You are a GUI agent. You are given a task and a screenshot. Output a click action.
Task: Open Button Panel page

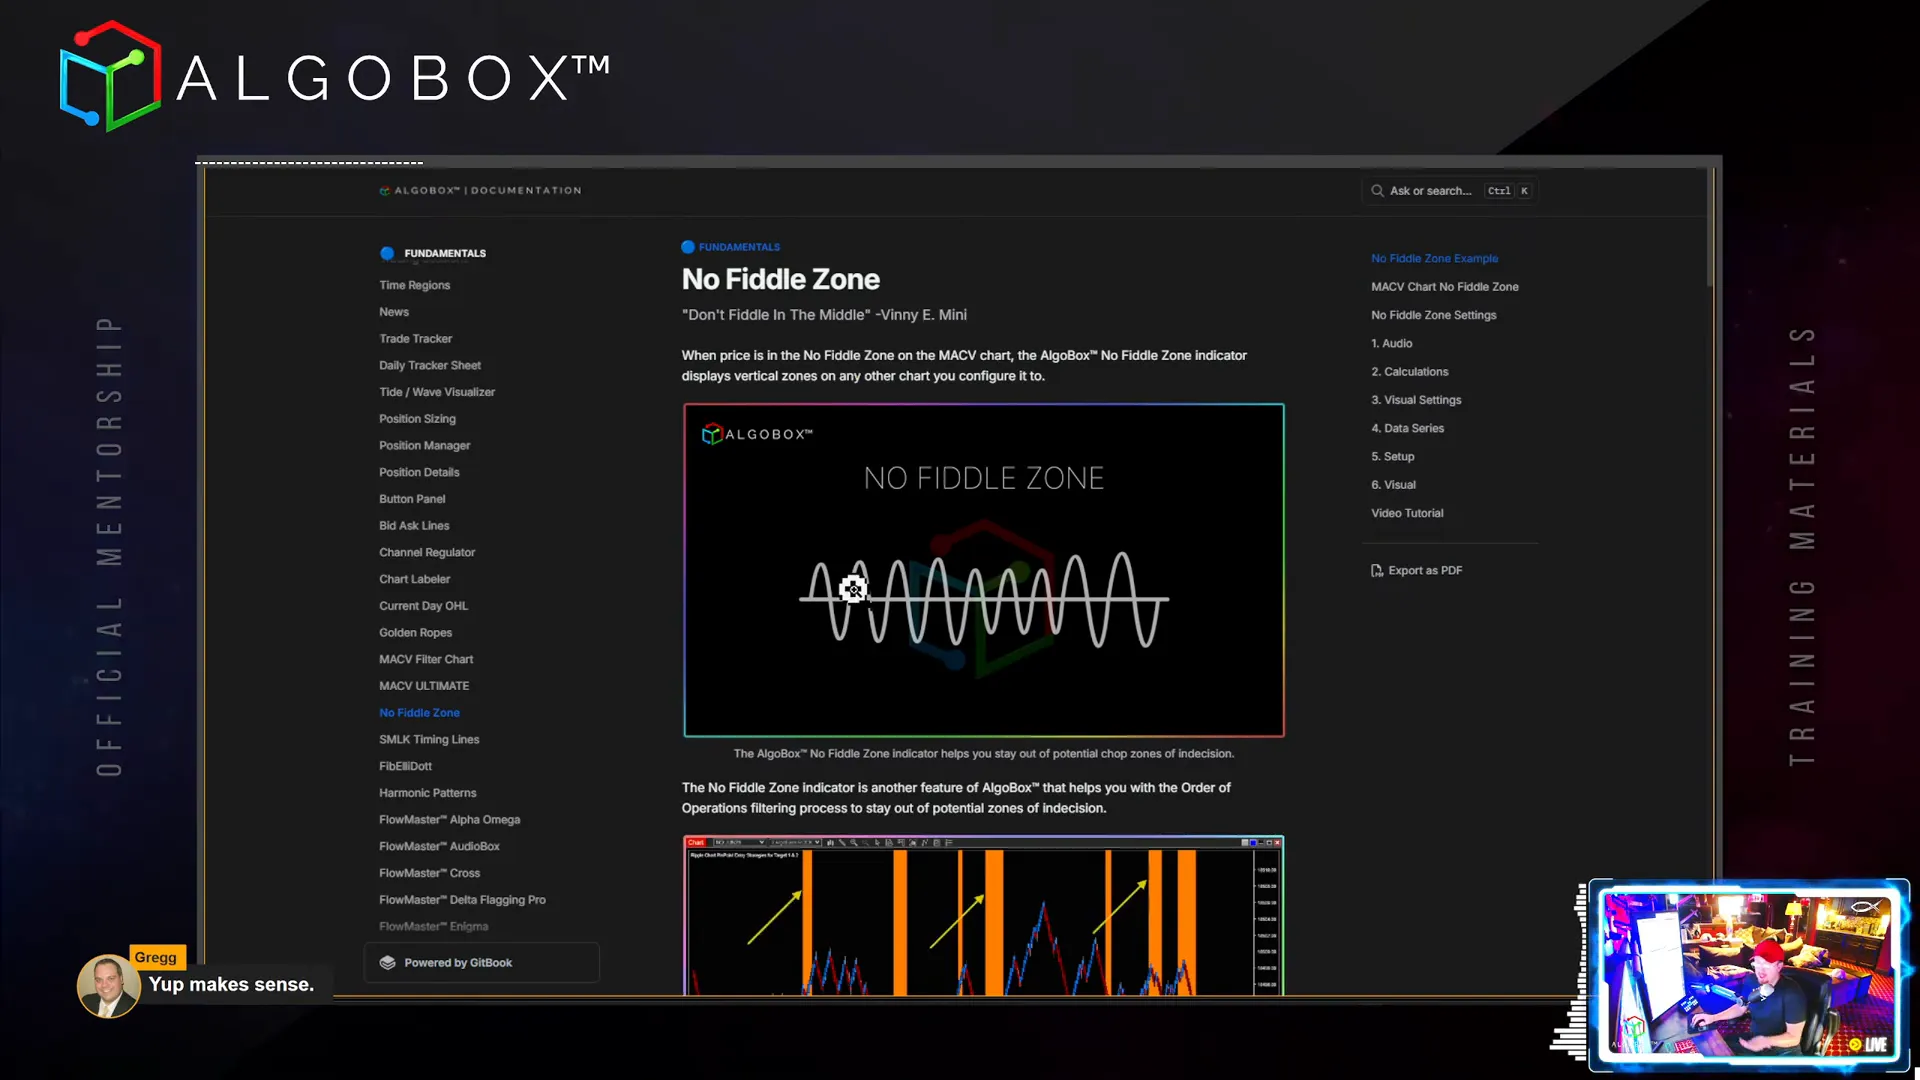coord(412,499)
